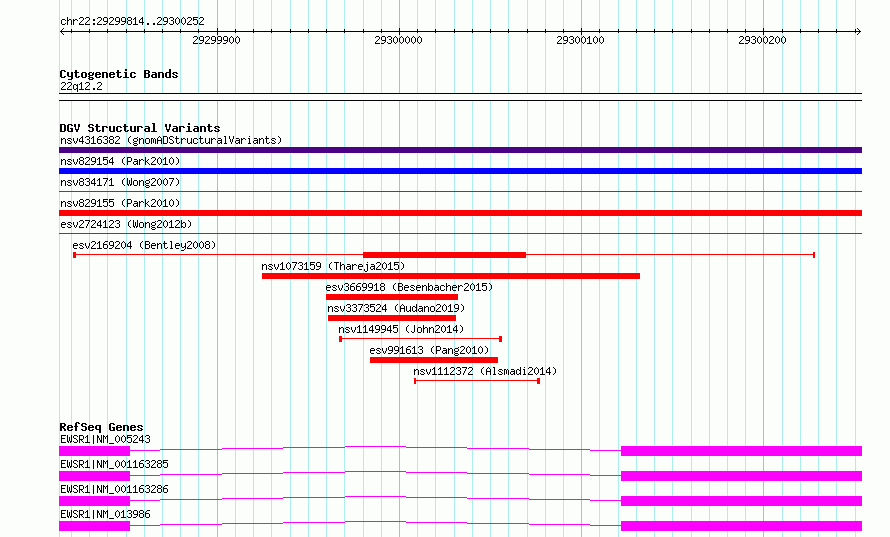The image size is (890, 537).
Task: Open the EWSR1|NM_001163285 transcript label
Action: click(114, 464)
